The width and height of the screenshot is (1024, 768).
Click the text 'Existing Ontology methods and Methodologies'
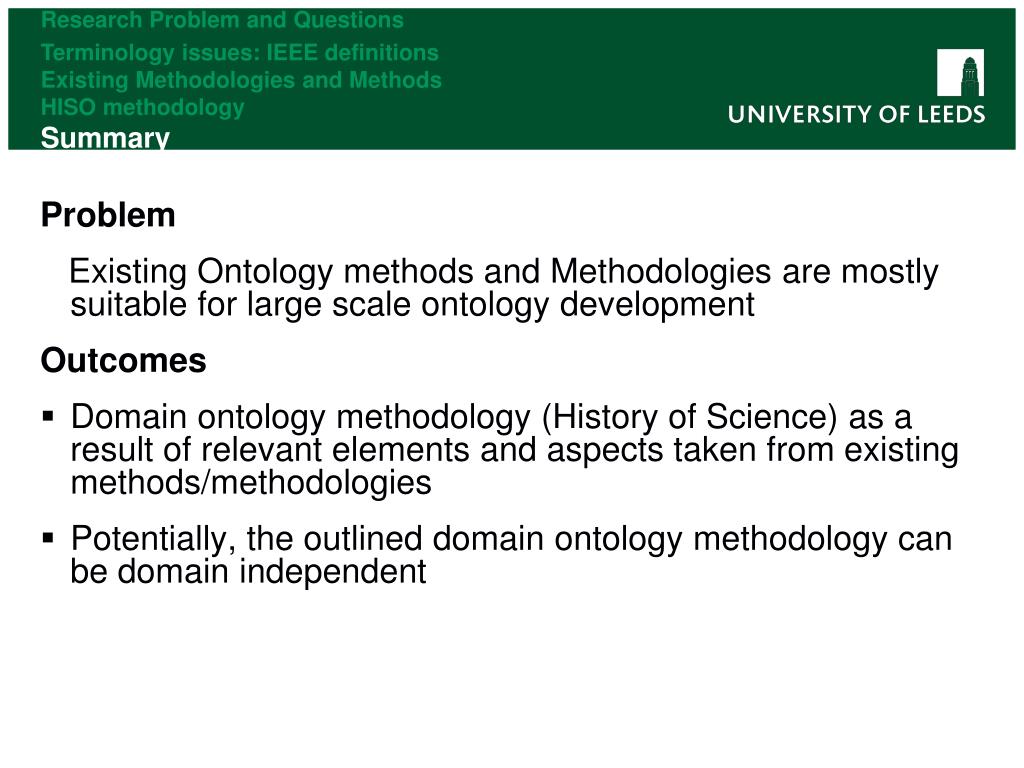[420, 272]
